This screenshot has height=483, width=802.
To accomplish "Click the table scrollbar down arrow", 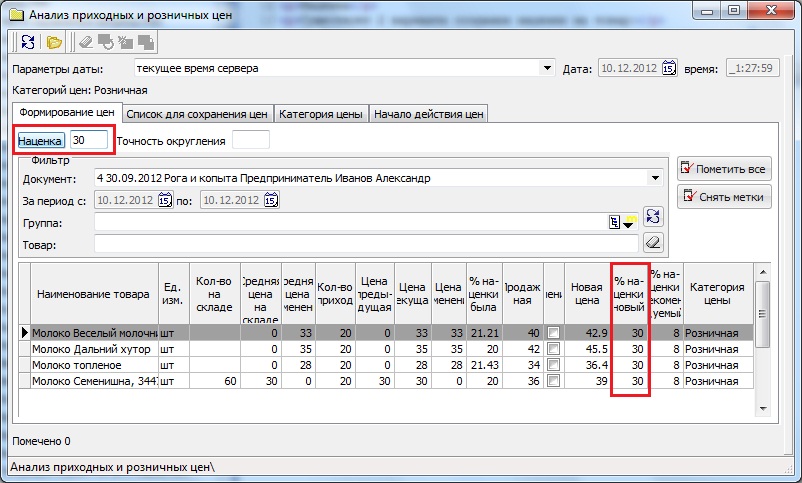I will pyautogui.click(x=763, y=408).
